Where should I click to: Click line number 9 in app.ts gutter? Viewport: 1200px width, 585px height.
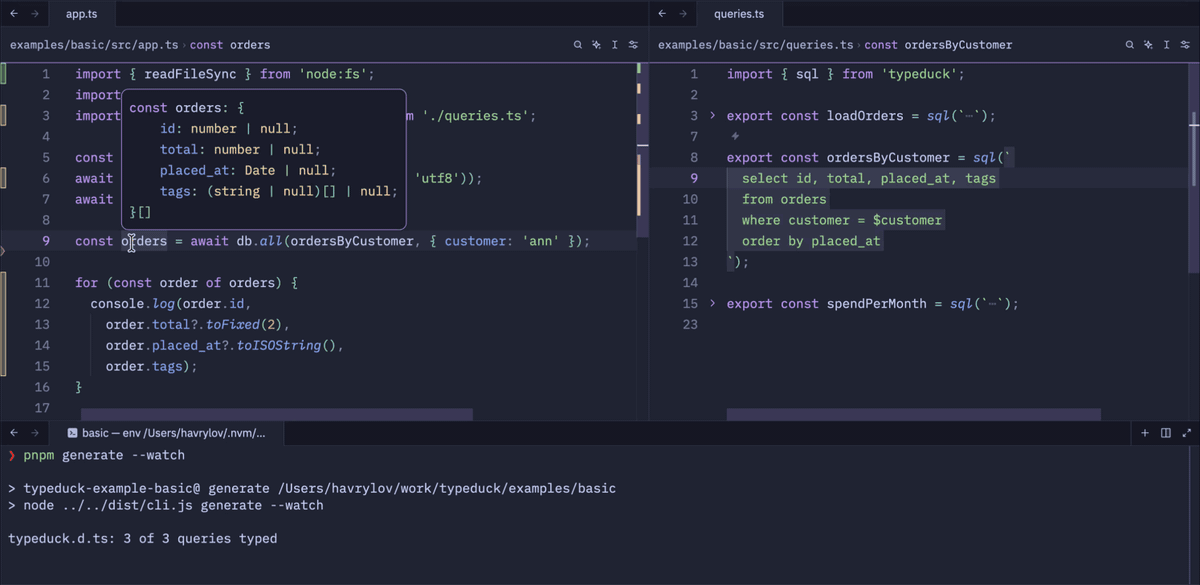(x=46, y=241)
